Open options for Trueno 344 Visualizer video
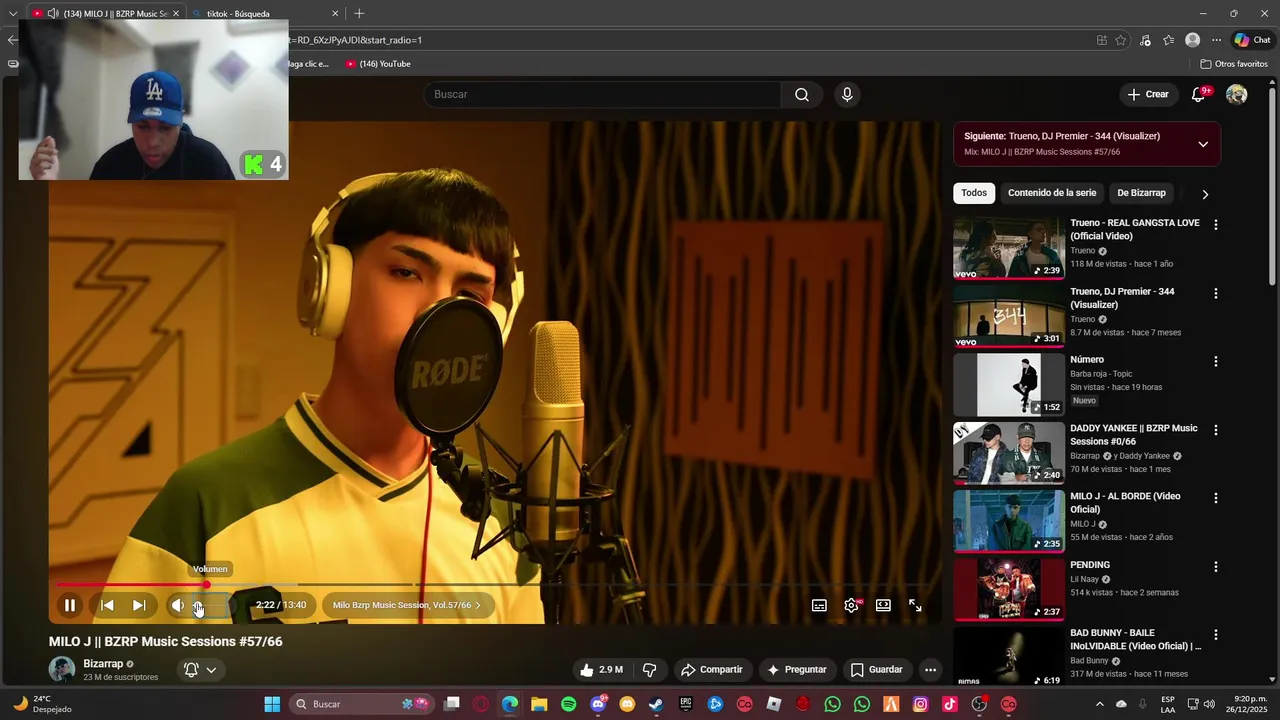The width and height of the screenshot is (1280, 720). [1216, 293]
